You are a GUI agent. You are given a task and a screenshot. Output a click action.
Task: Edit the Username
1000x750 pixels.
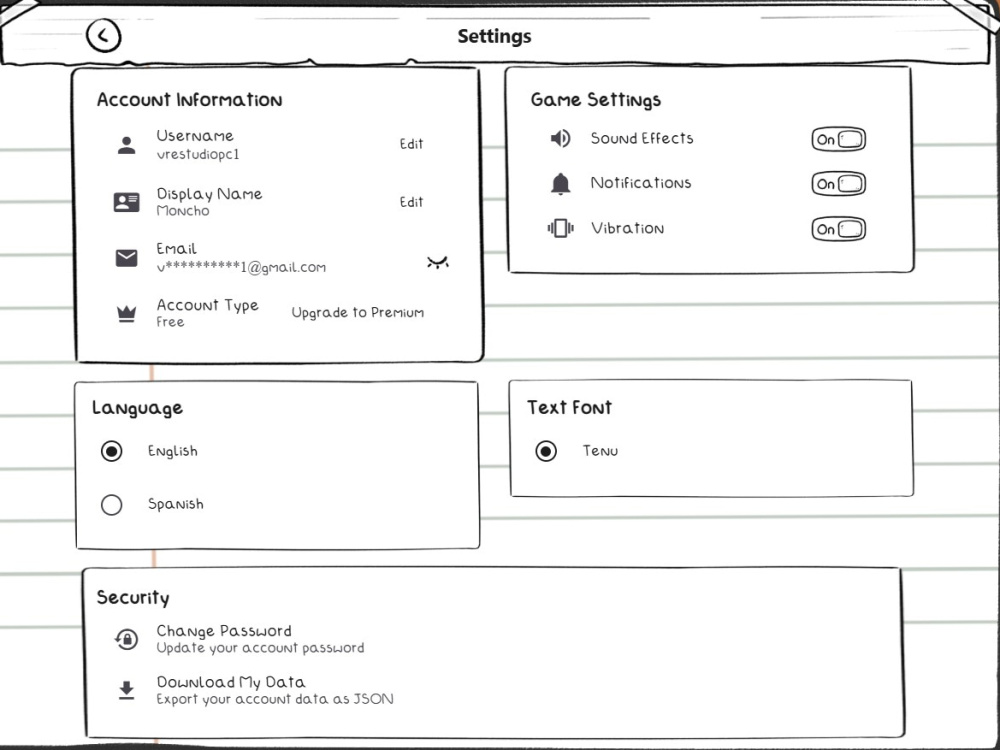[411, 144]
